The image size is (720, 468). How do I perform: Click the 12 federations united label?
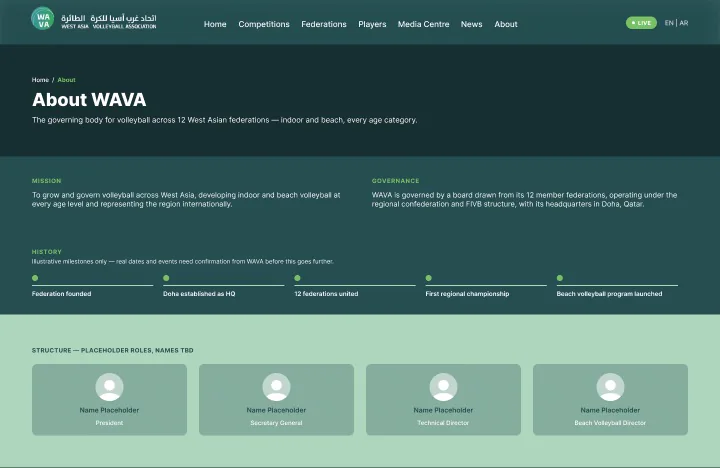coord(326,294)
